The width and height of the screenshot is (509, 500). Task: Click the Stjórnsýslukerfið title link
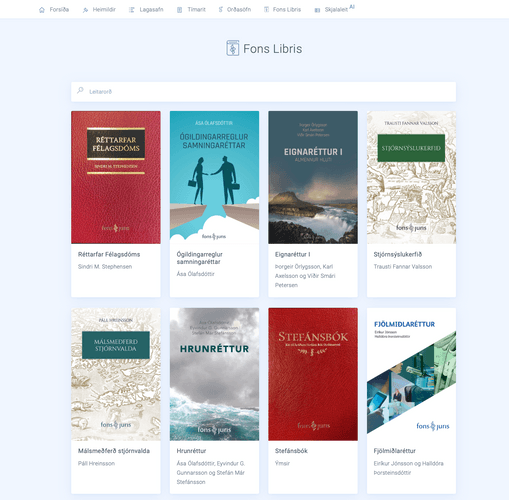click(398, 254)
